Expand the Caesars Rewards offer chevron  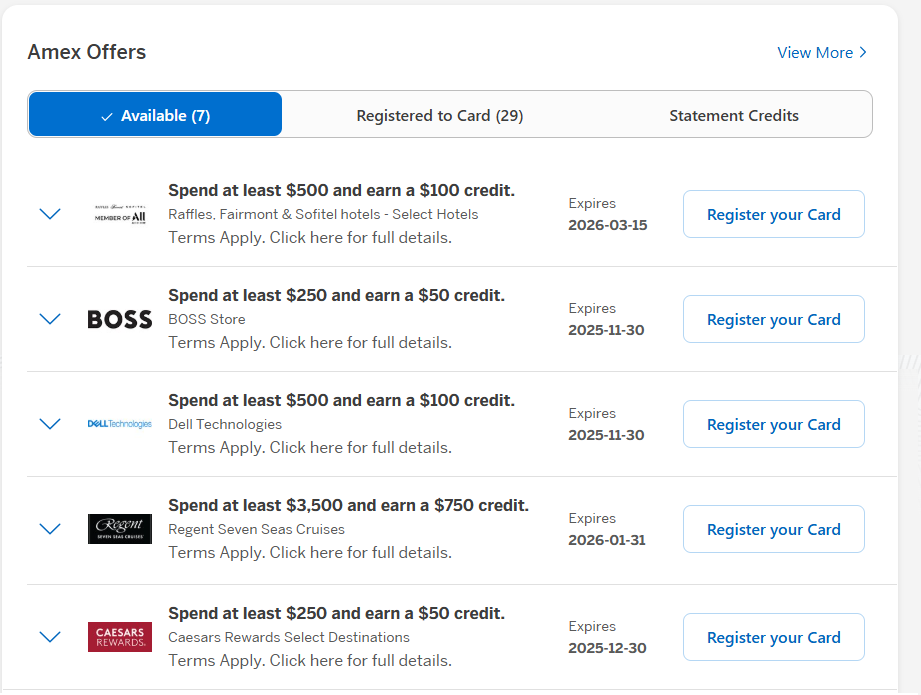[50, 637]
